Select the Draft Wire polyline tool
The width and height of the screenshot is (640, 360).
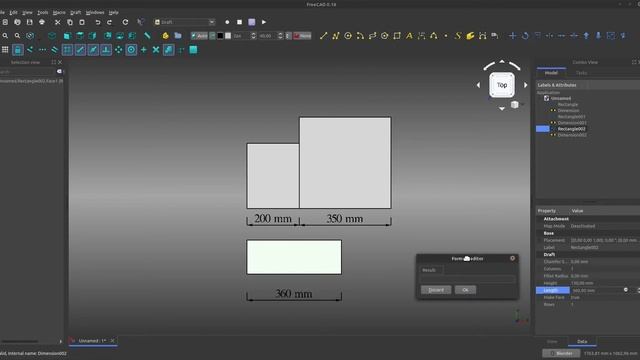pos(336,36)
